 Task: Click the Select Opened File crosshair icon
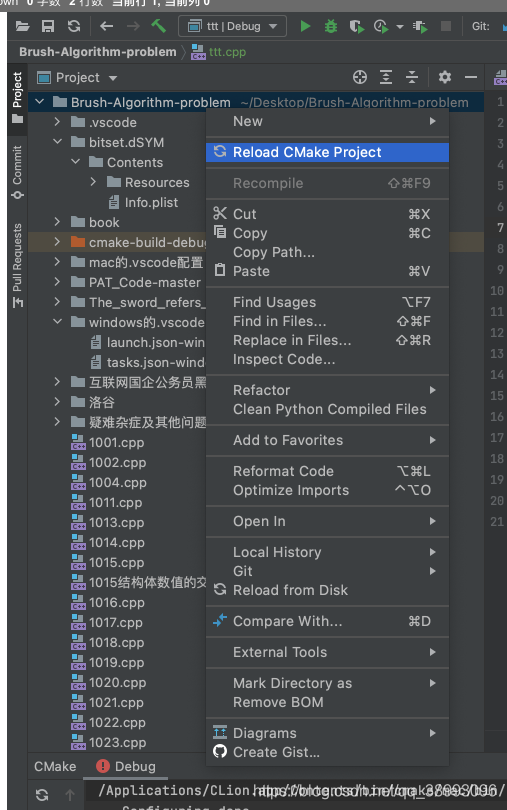click(x=360, y=77)
